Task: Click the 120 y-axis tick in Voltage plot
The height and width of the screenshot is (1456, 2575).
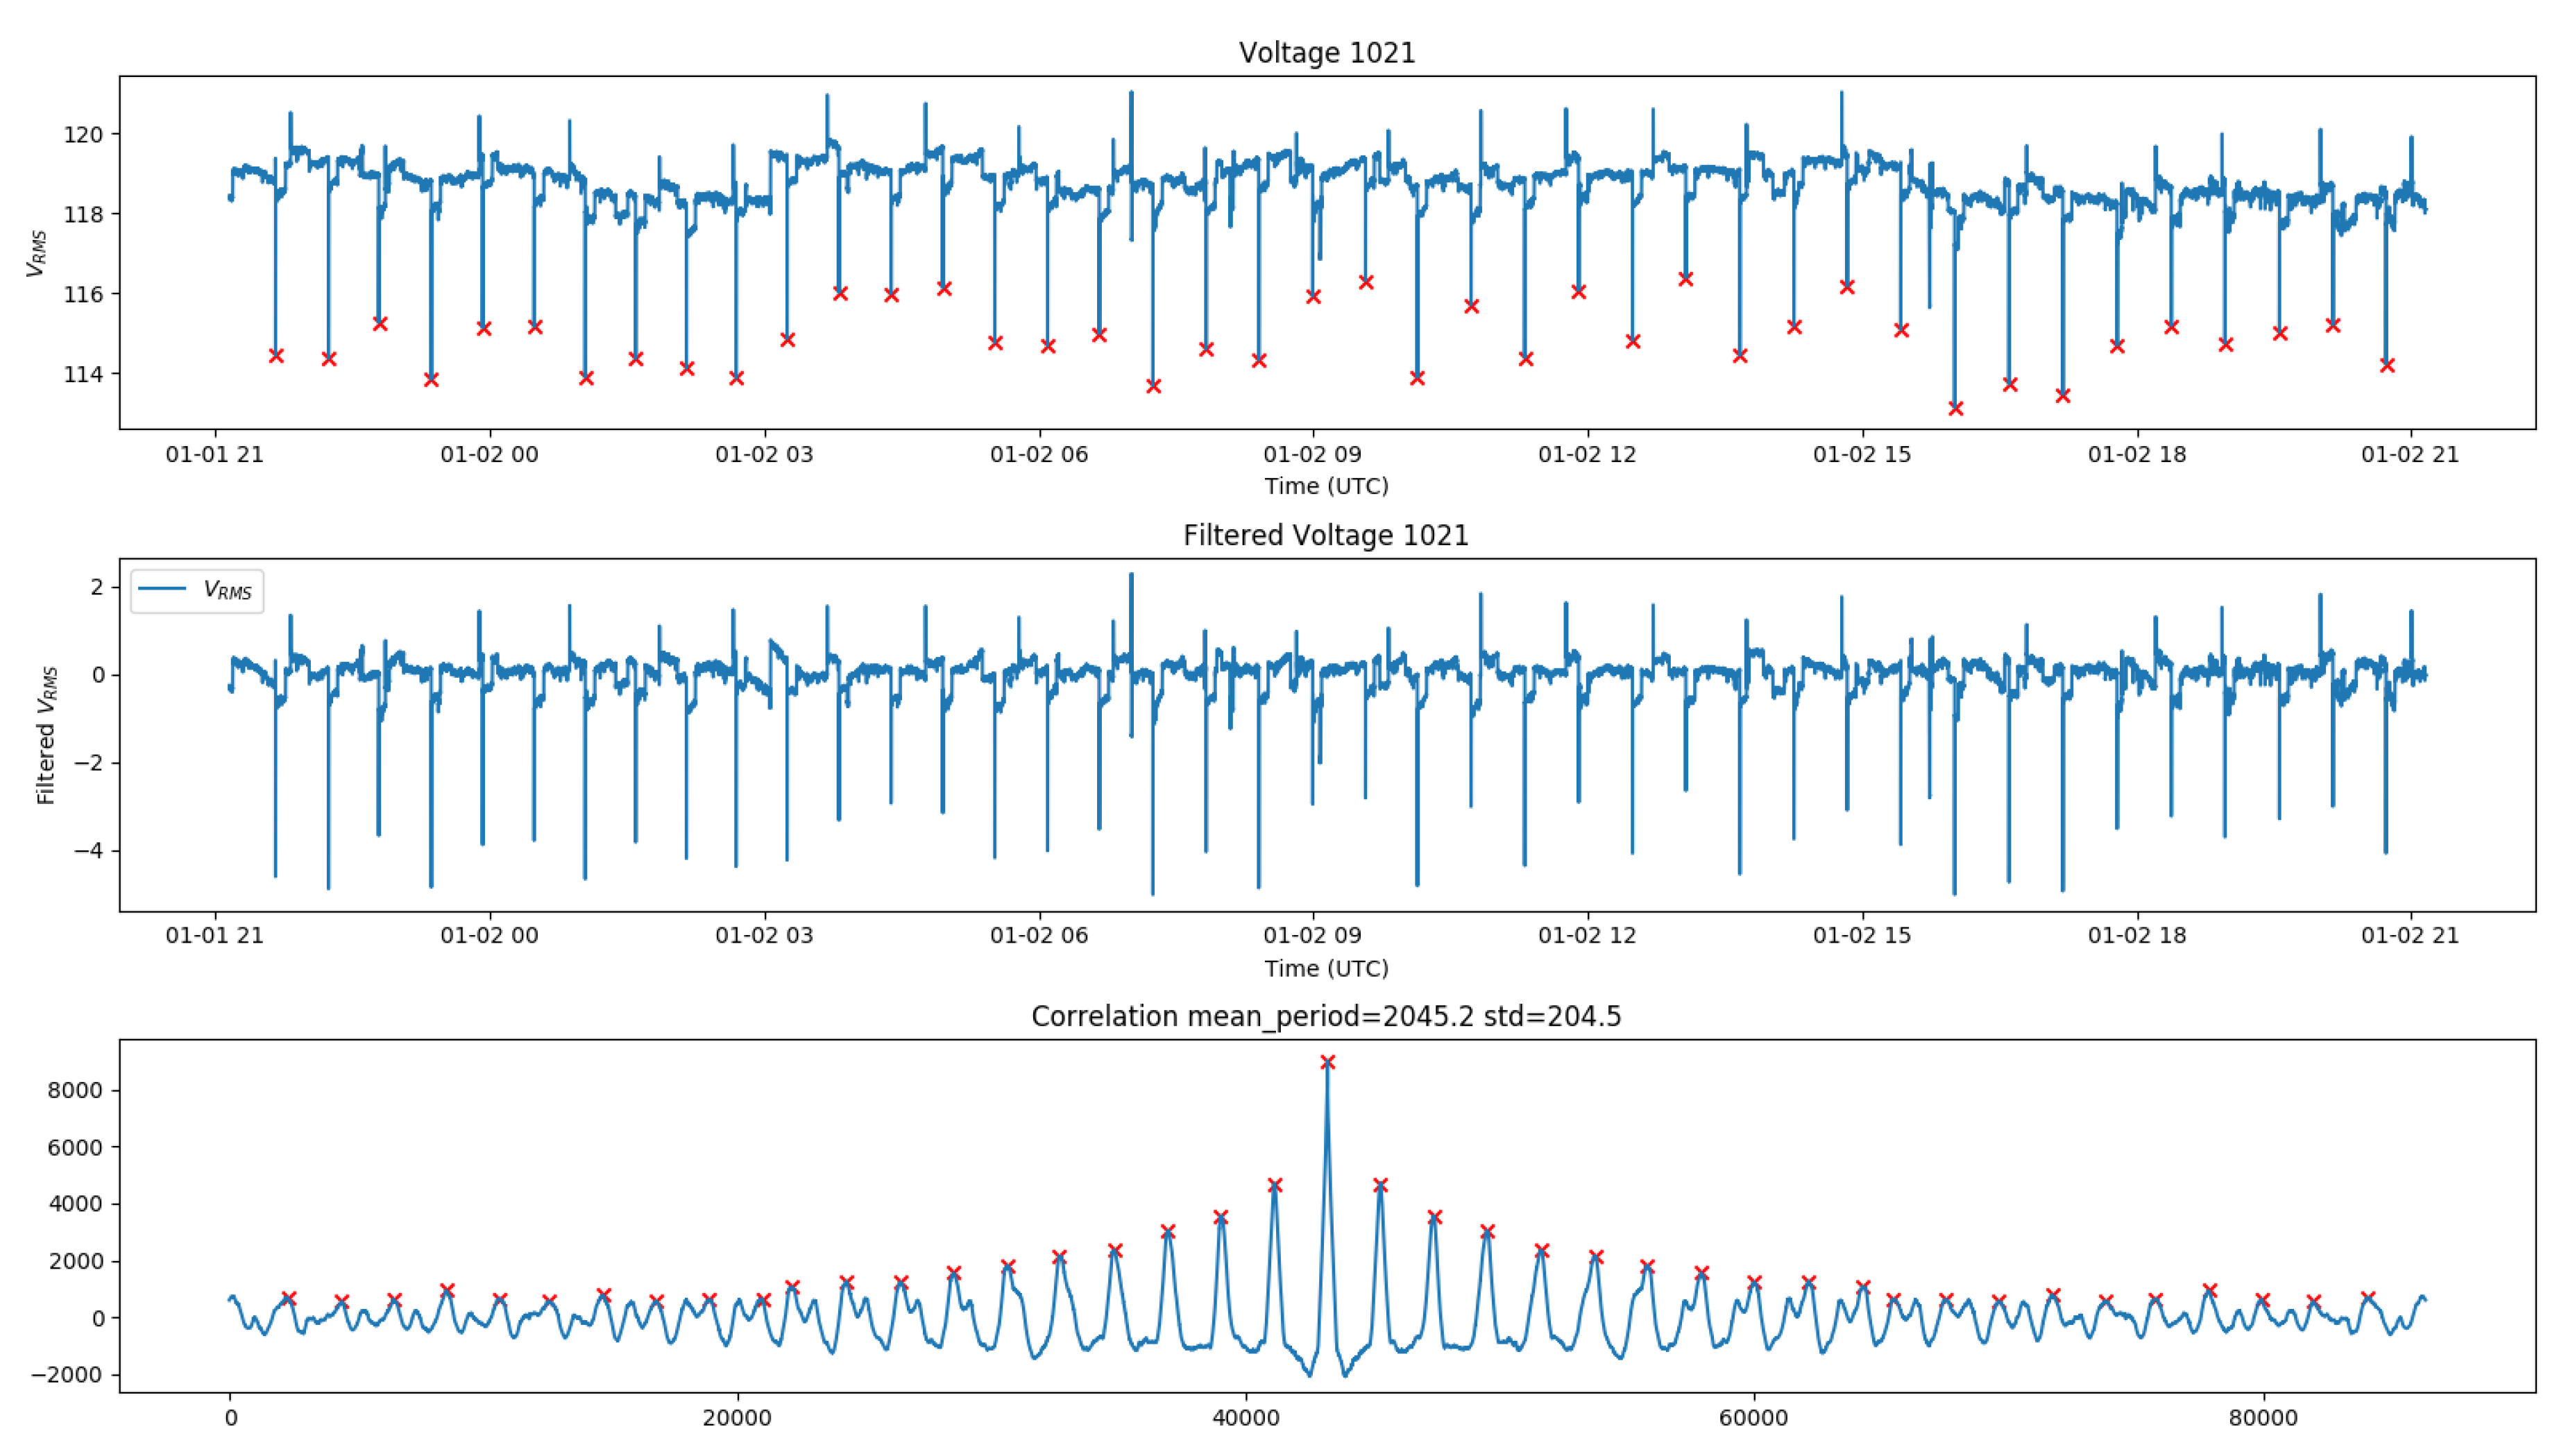Action: click(83, 134)
